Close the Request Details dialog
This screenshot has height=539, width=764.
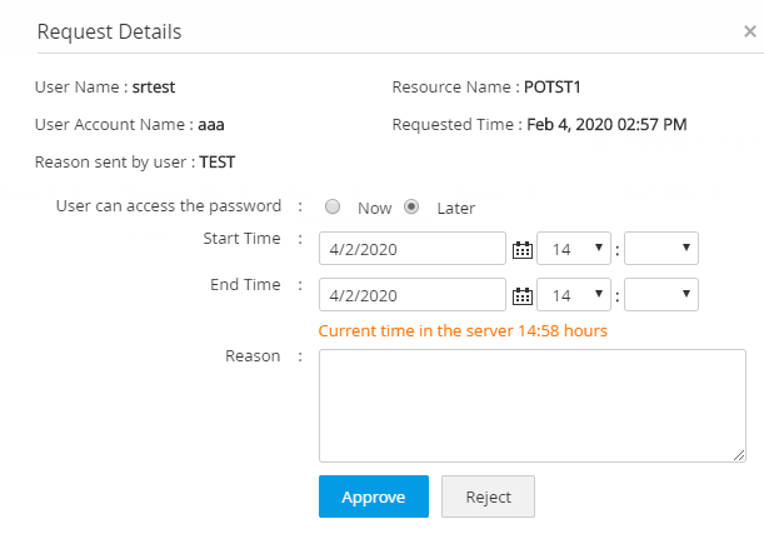click(x=749, y=32)
